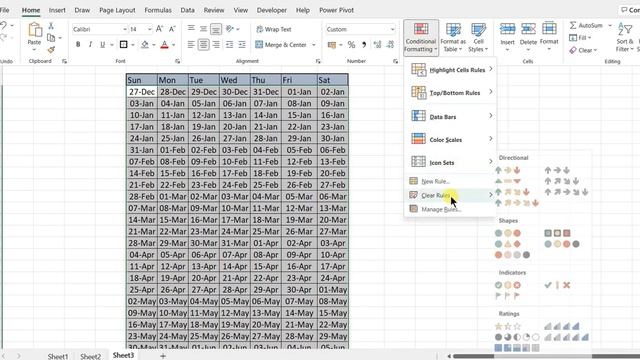Click Decrease Indent icon
The height and width of the screenshot is (360, 640).
[x=229, y=44]
